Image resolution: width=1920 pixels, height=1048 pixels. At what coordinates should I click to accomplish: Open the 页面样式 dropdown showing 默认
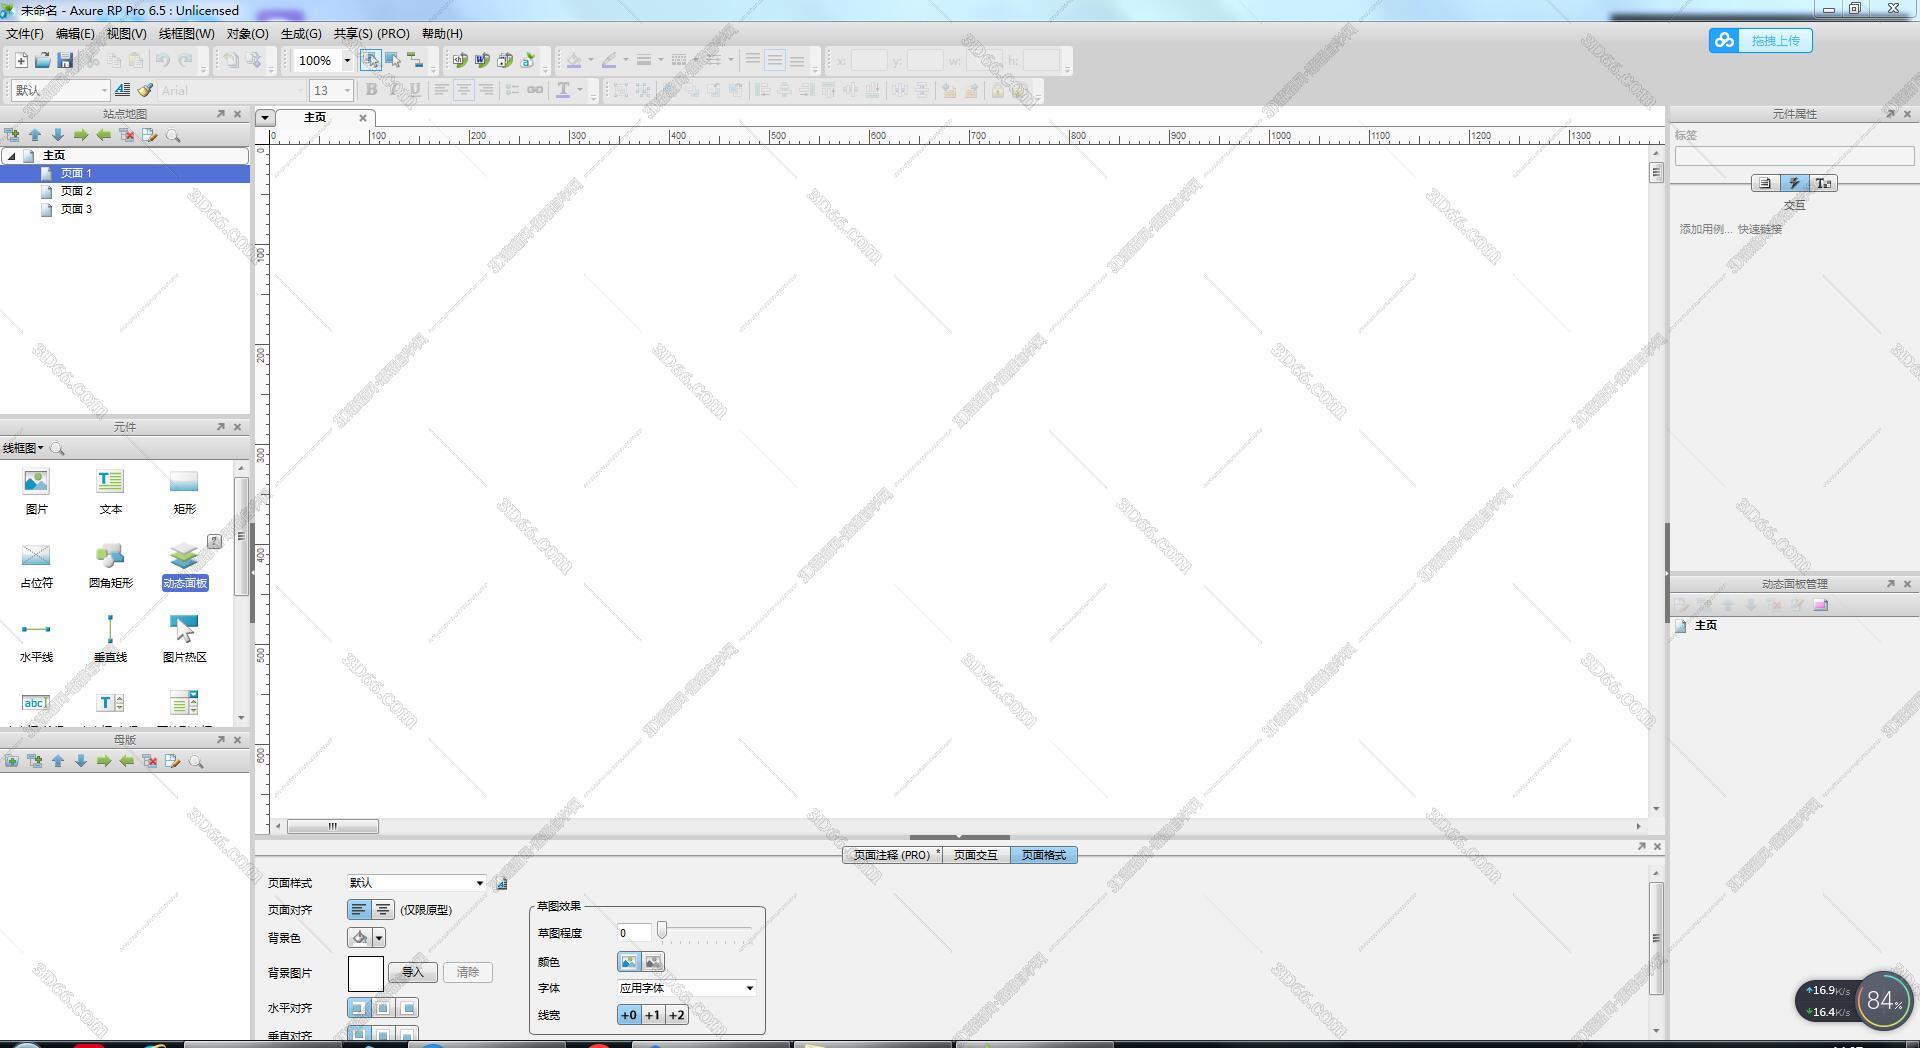(415, 882)
